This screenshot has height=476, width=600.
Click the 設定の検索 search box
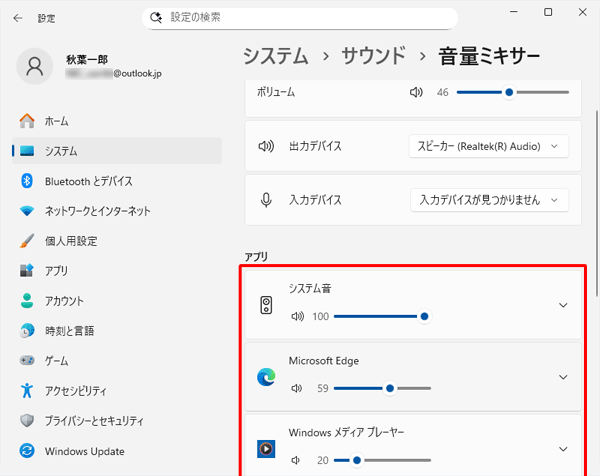[300, 18]
